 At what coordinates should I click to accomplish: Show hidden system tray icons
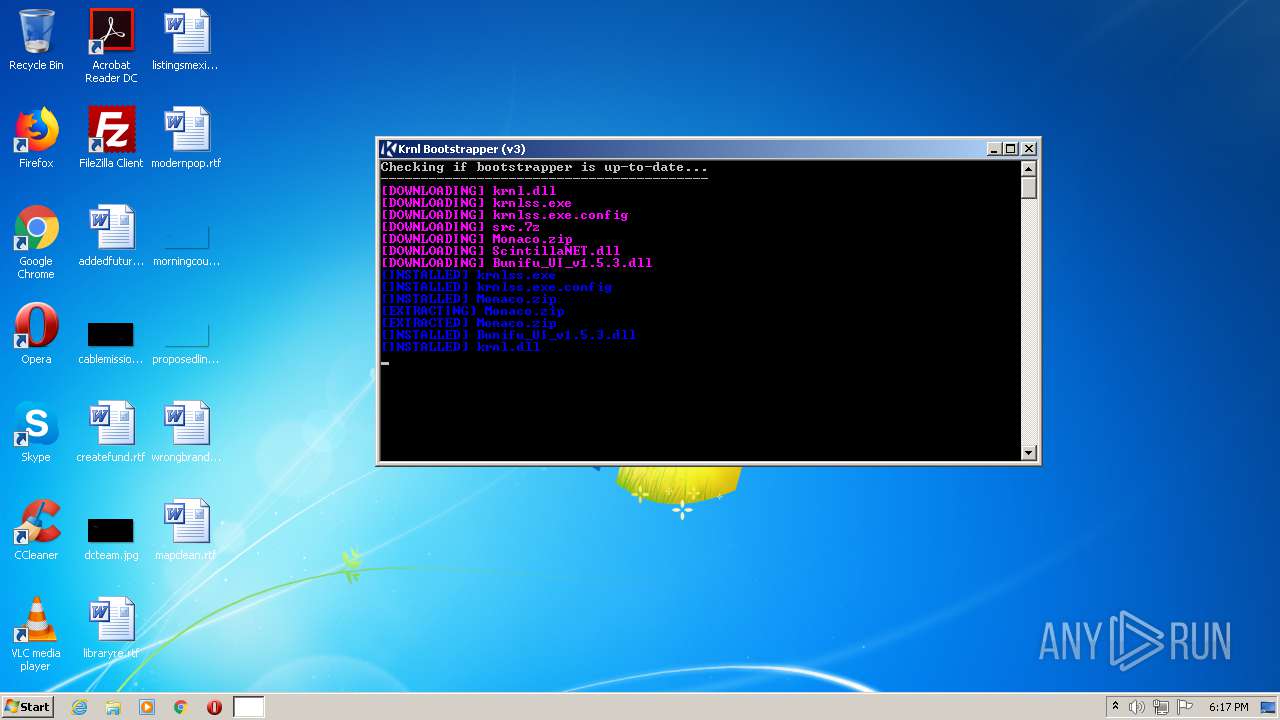[x=1115, y=707]
